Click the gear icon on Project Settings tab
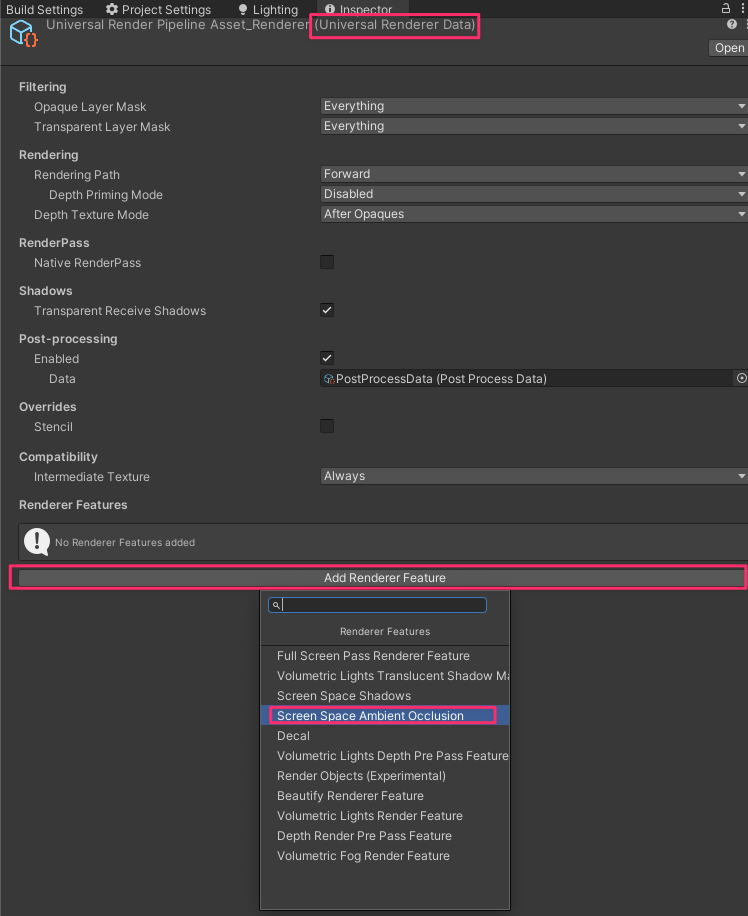 pyautogui.click(x=110, y=9)
